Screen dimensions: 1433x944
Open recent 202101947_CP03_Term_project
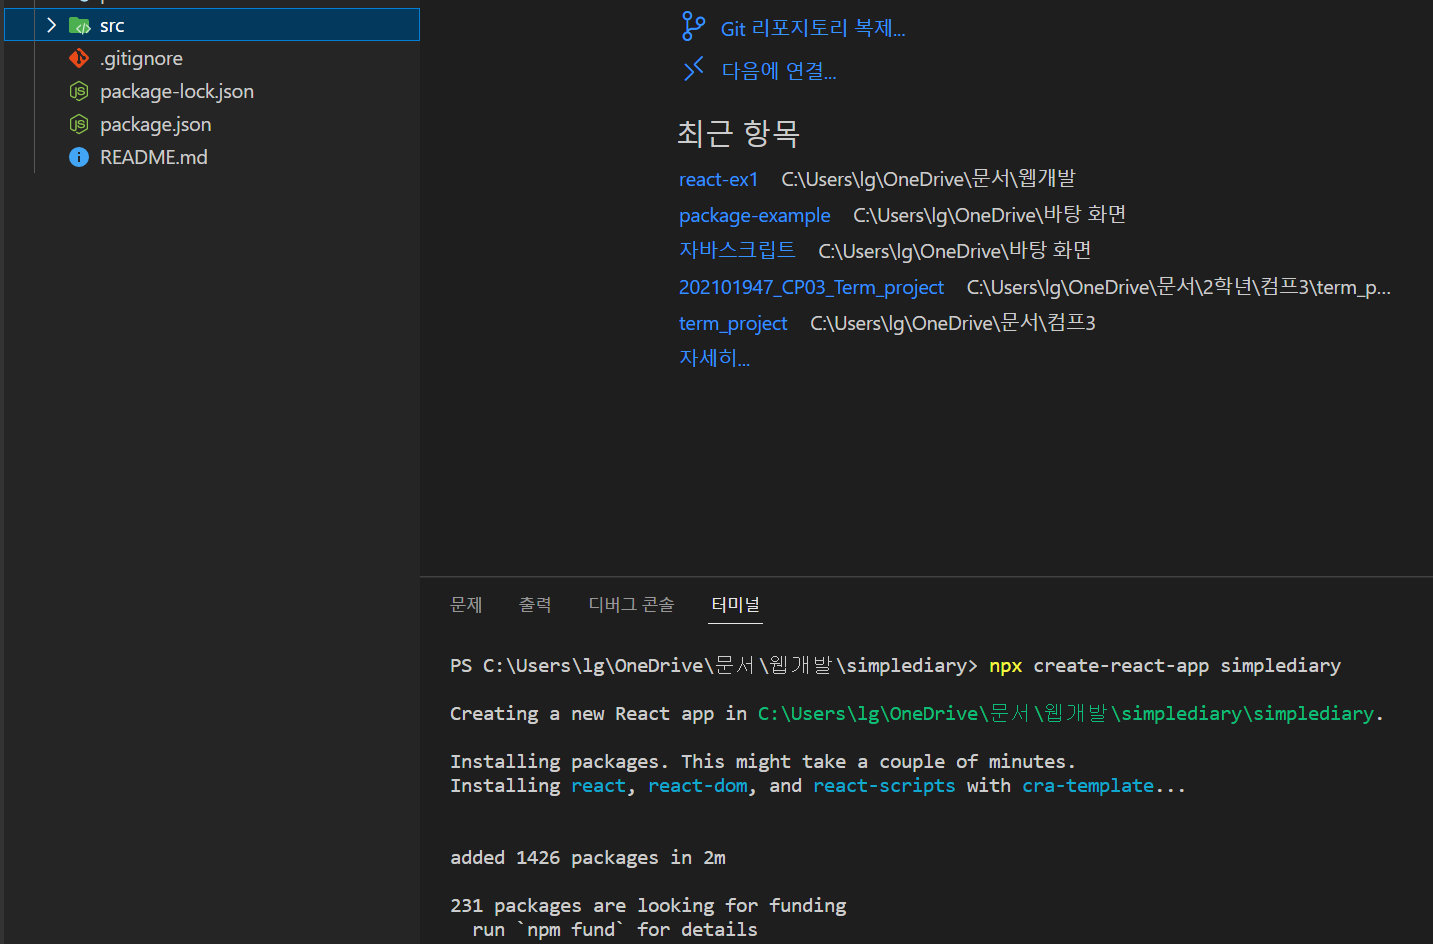[811, 287]
